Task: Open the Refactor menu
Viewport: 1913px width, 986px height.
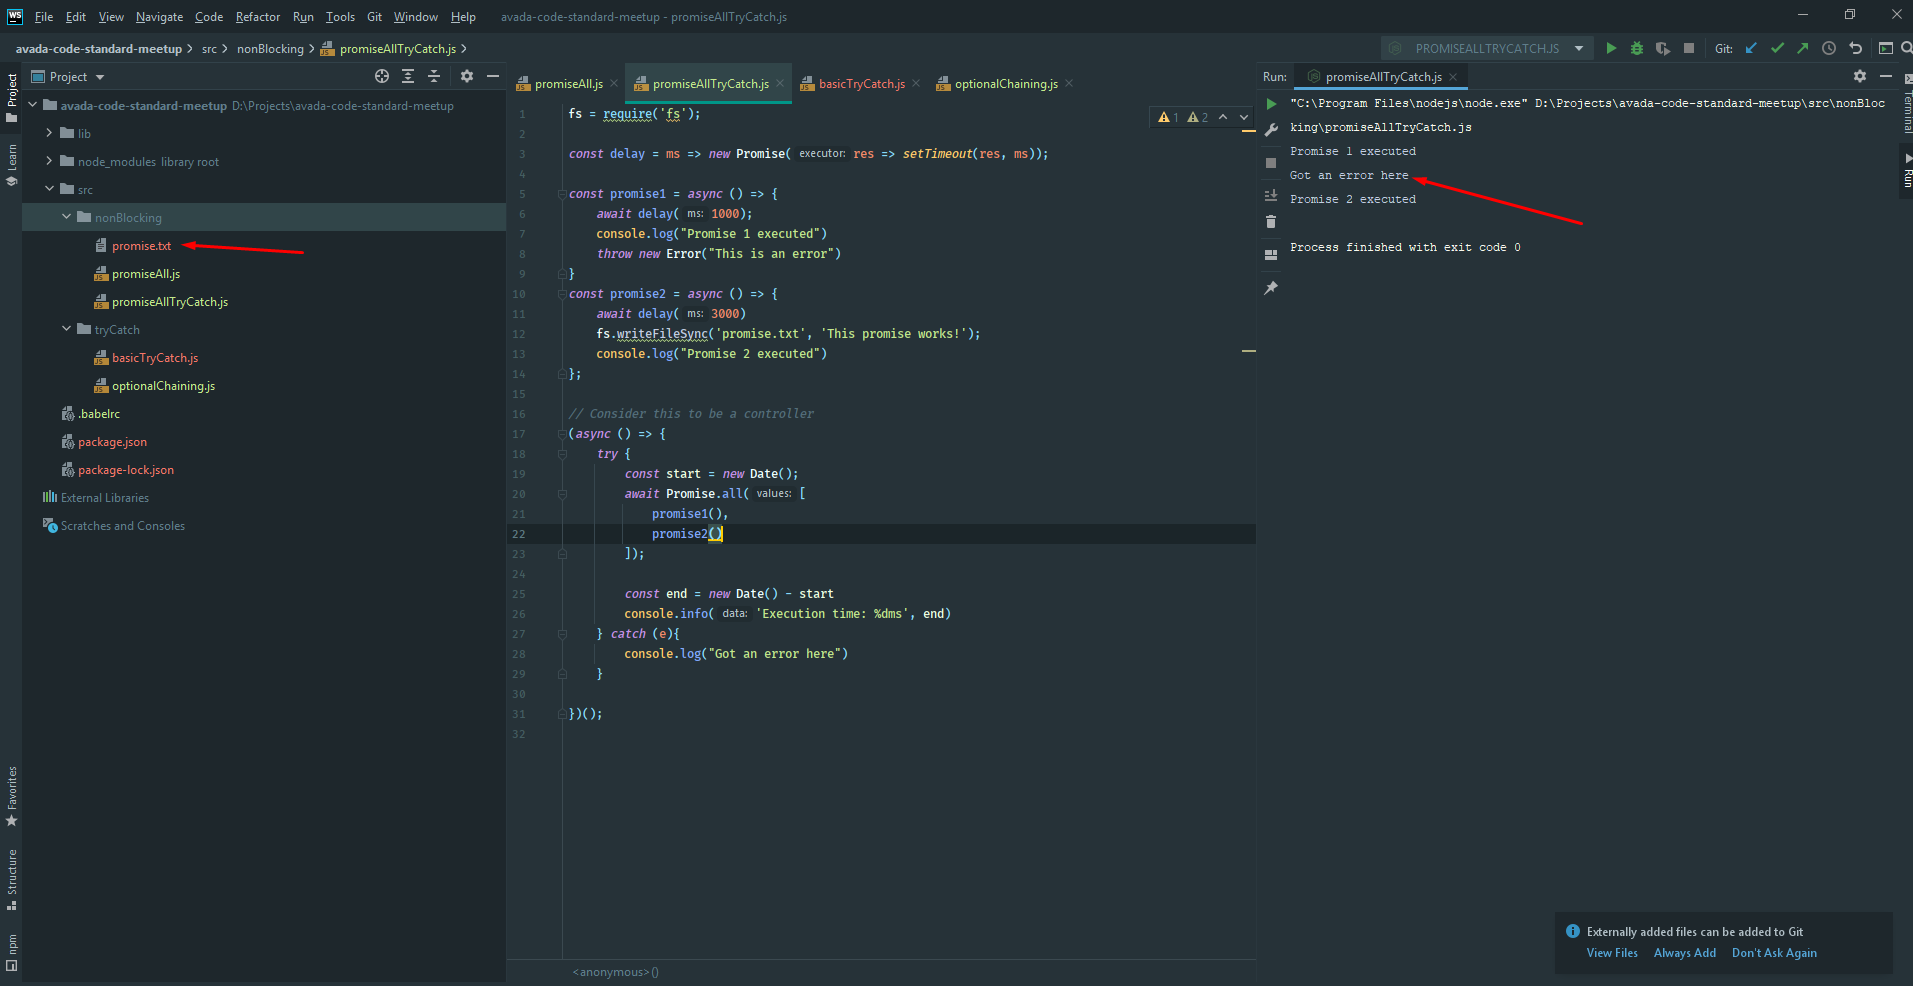Action: point(258,16)
